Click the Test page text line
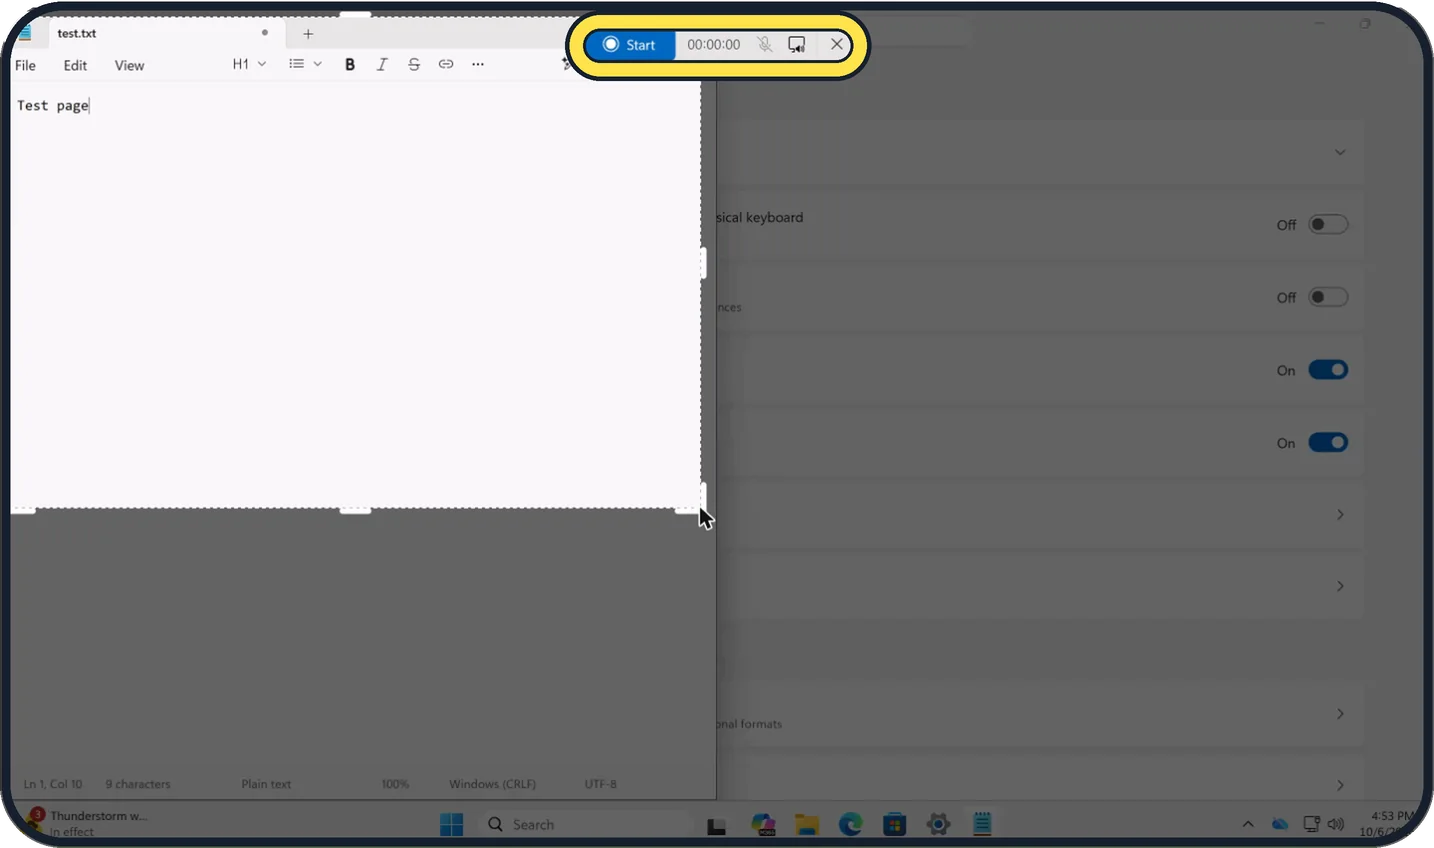Viewport: 1434px width, 848px height. [53, 106]
